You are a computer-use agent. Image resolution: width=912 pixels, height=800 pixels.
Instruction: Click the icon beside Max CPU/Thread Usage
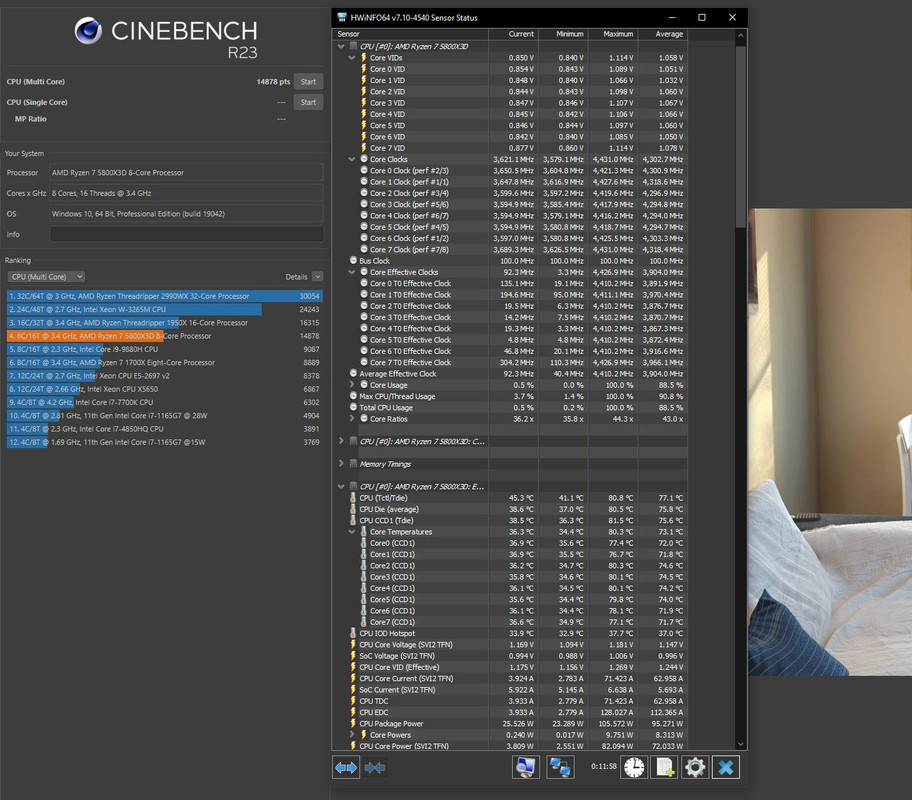pyautogui.click(x=353, y=396)
